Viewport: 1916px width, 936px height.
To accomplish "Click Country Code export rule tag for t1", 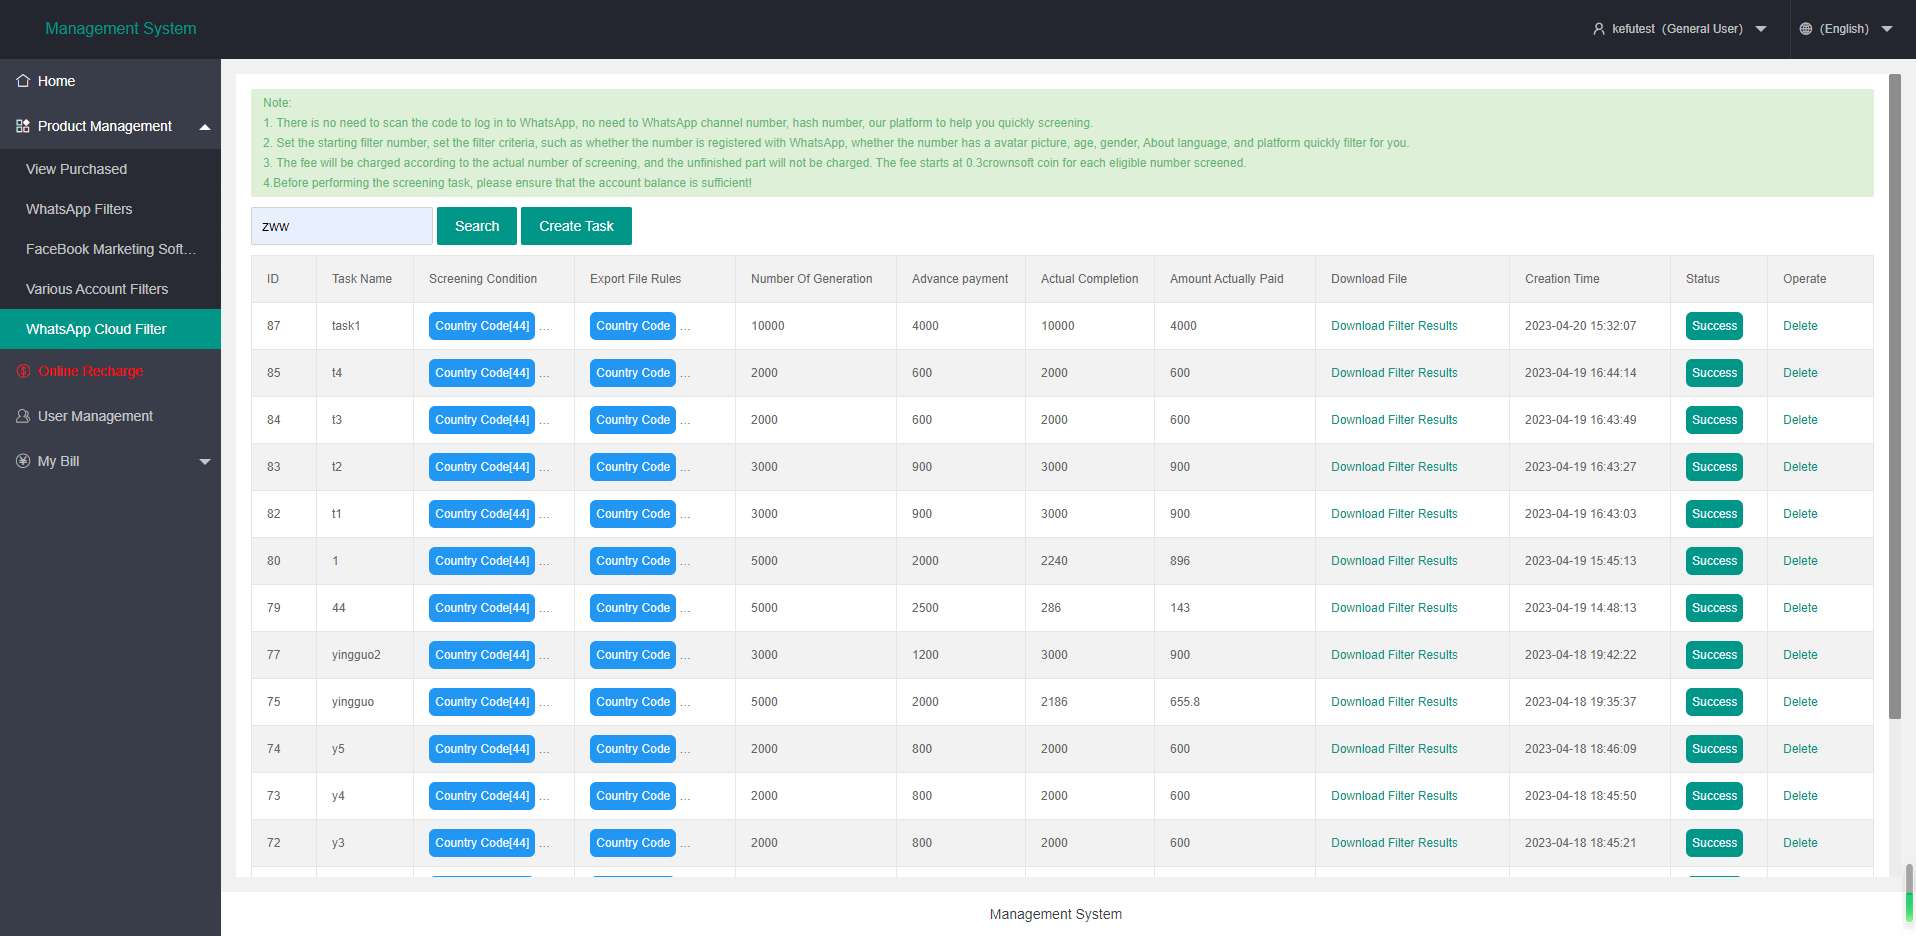I will tap(633, 514).
